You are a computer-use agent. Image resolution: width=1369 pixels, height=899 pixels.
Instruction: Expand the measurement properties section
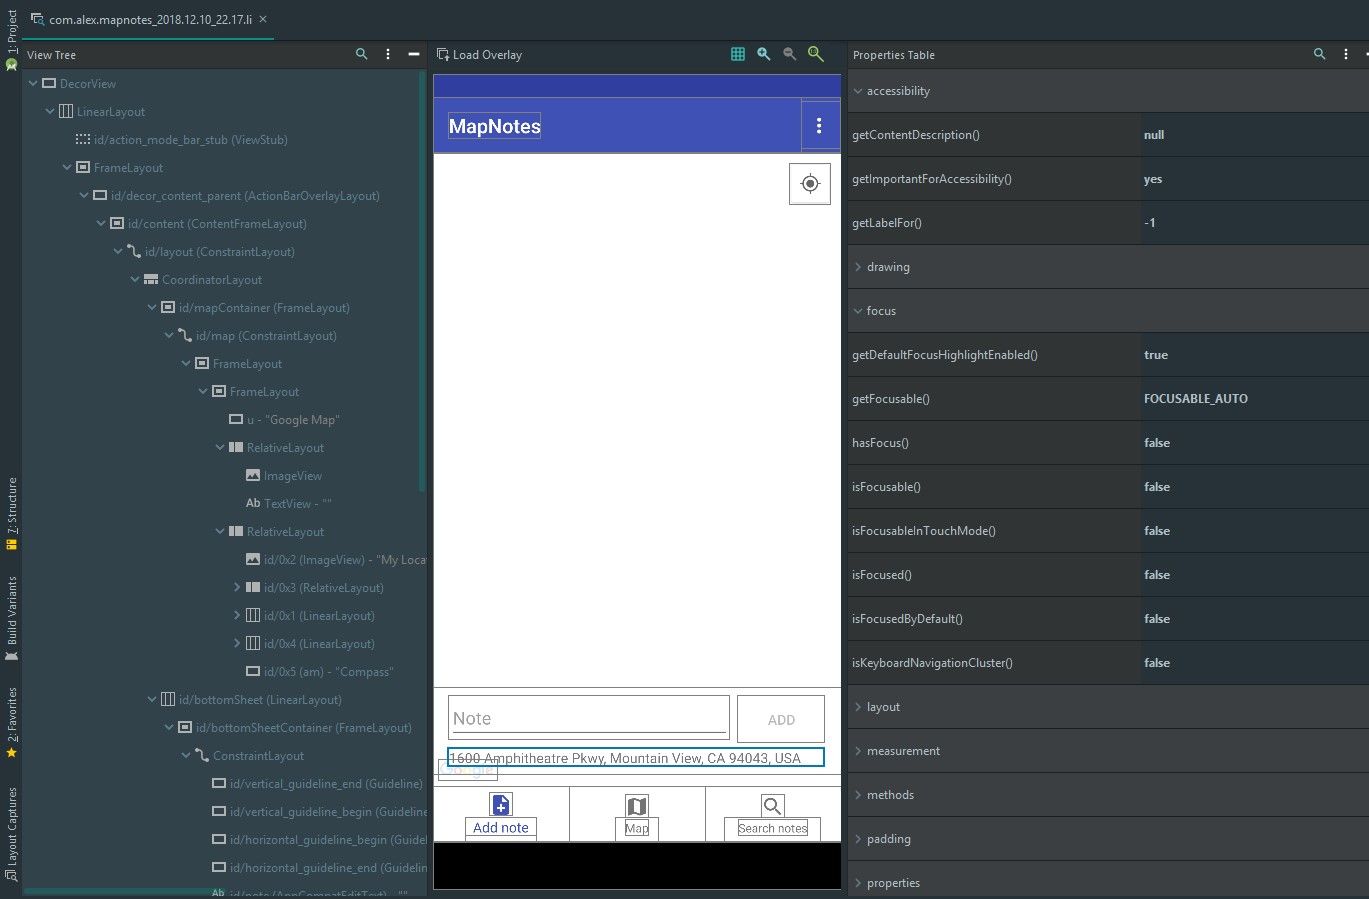click(x=858, y=751)
